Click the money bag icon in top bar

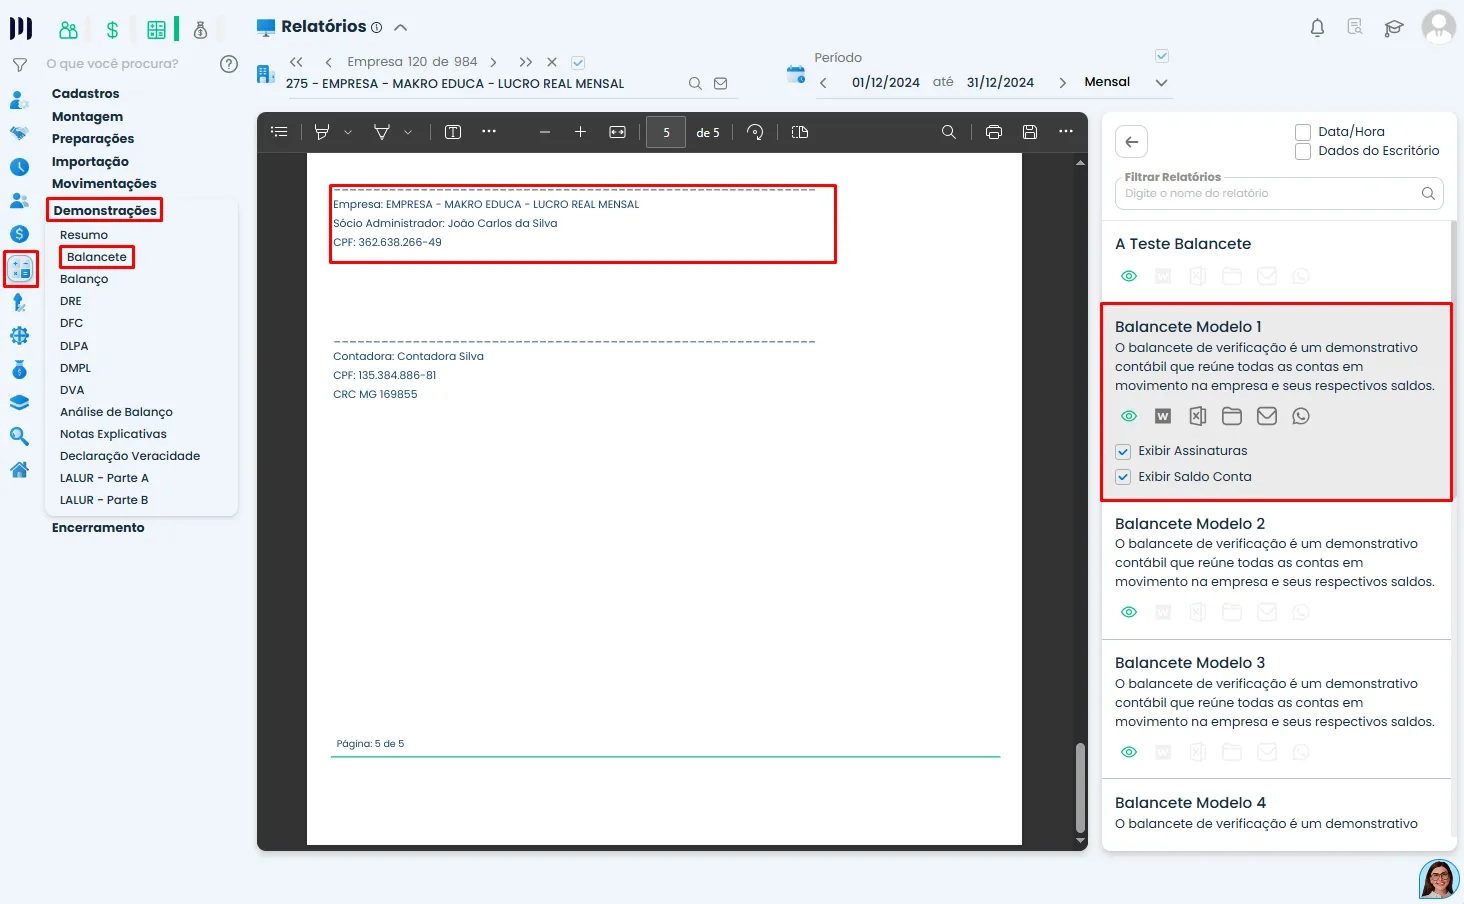point(200,30)
